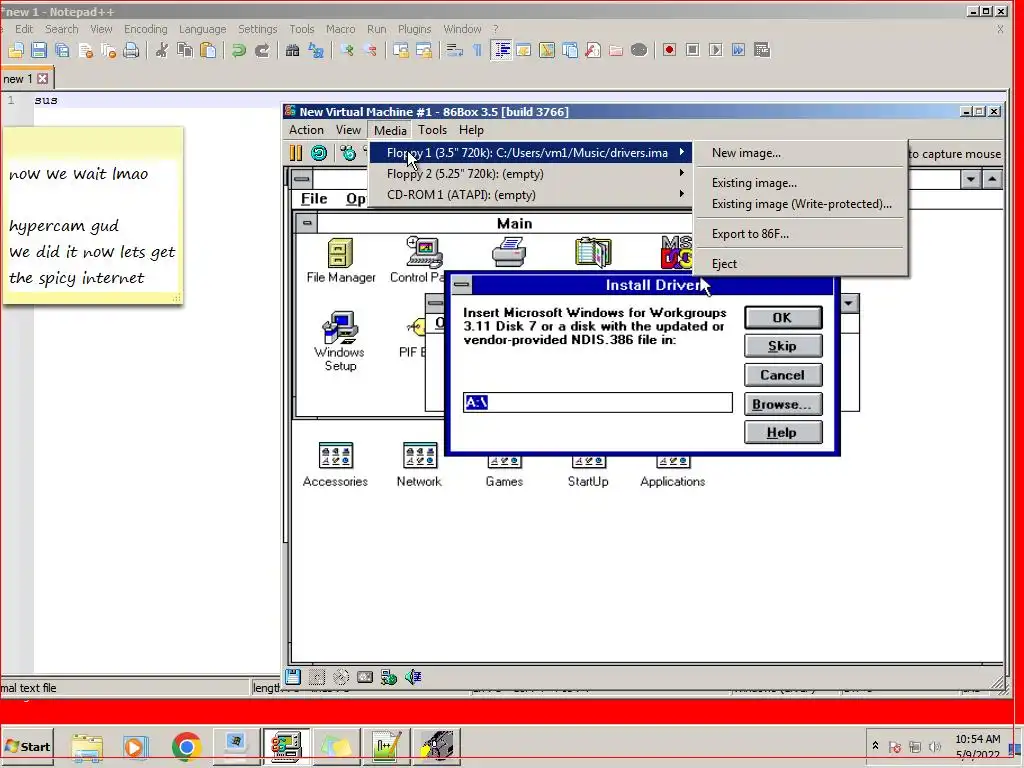The image size is (1024, 768).
Task: Click Skip in Install Driver dialog
Action: [783, 346]
